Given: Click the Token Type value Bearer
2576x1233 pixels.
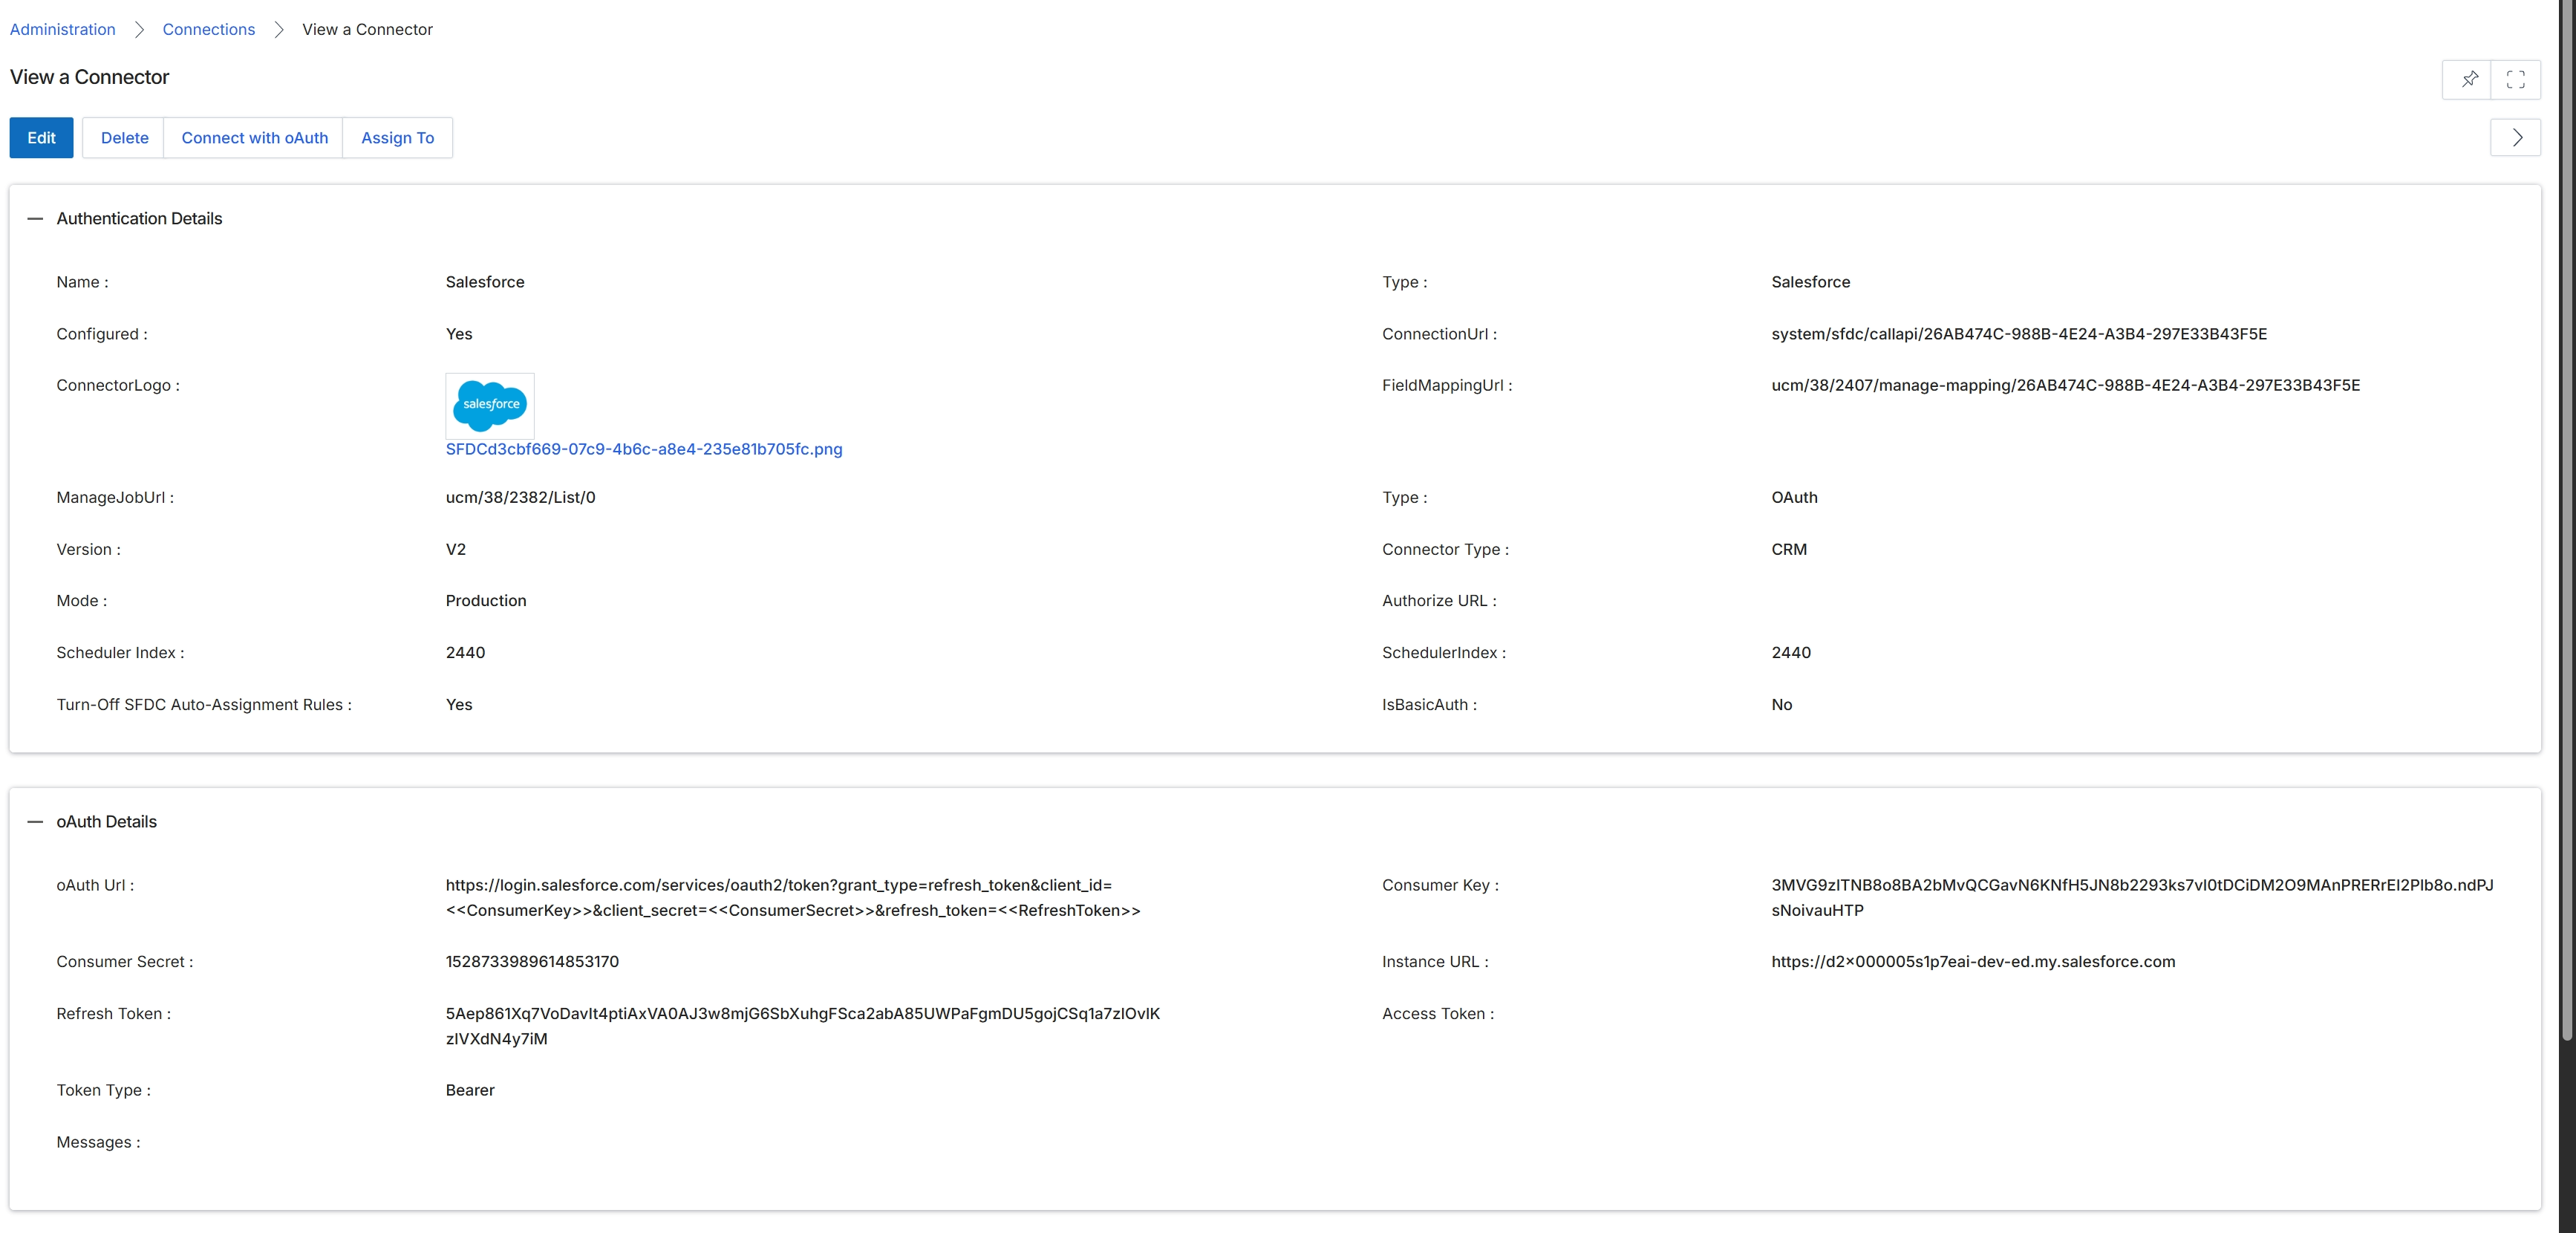Looking at the screenshot, I should coord(470,1090).
